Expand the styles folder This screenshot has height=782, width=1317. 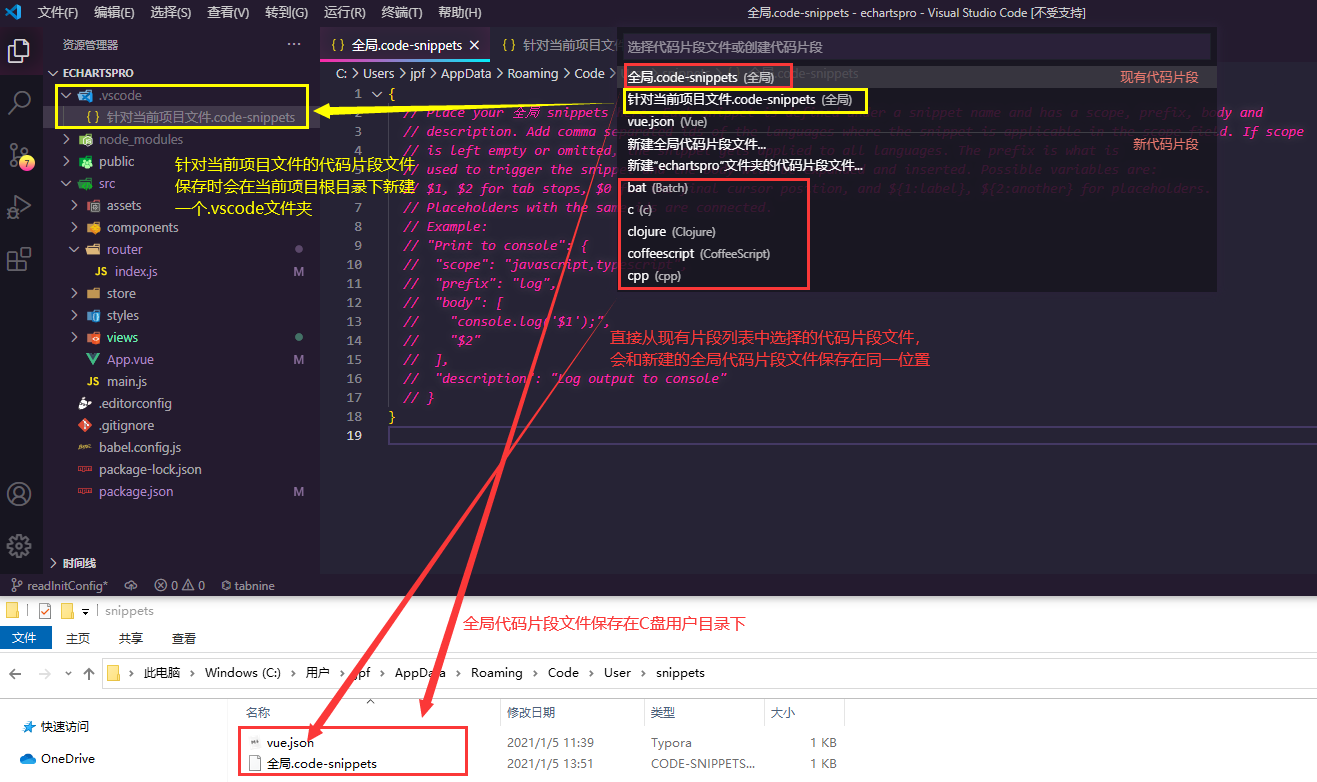74,315
